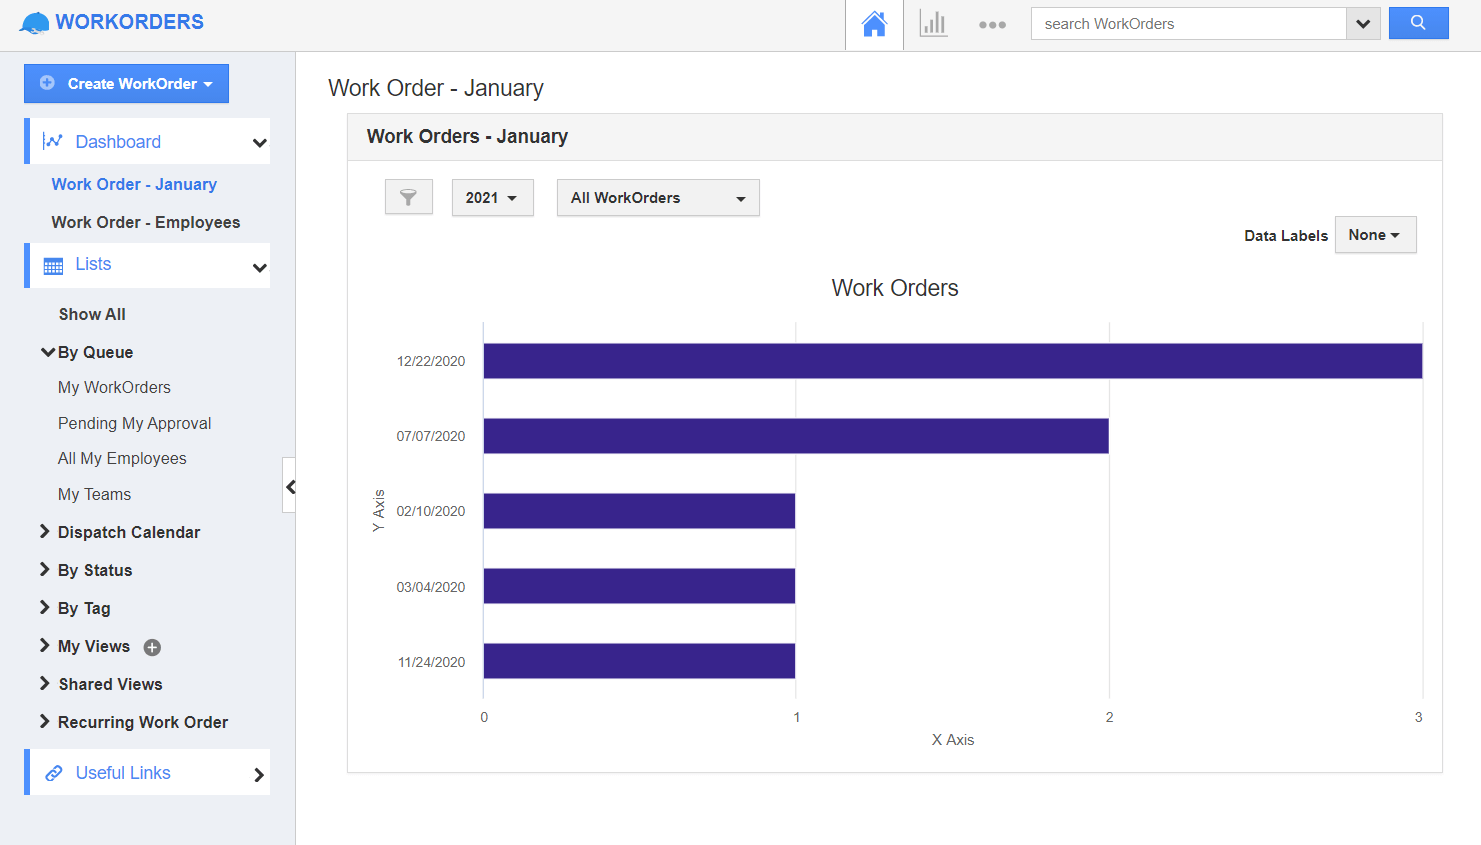Click the Create WorkOrder button
The width and height of the screenshot is (1481, 845).
point(126,83)
